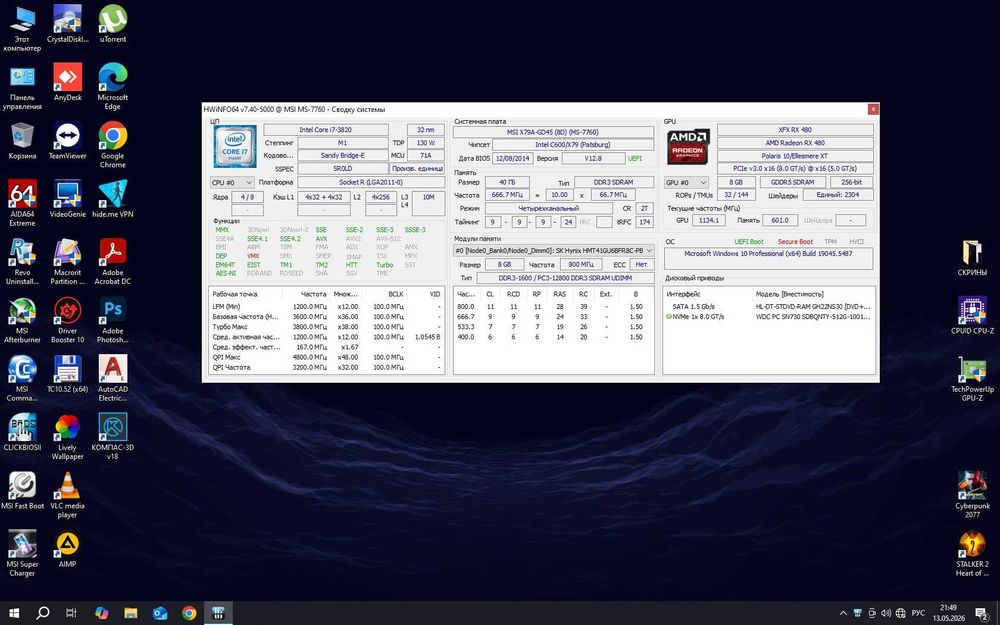The image size is (1000, 625).
Task: Open File Explorer from the taskbar
Action: click(131, 613)
